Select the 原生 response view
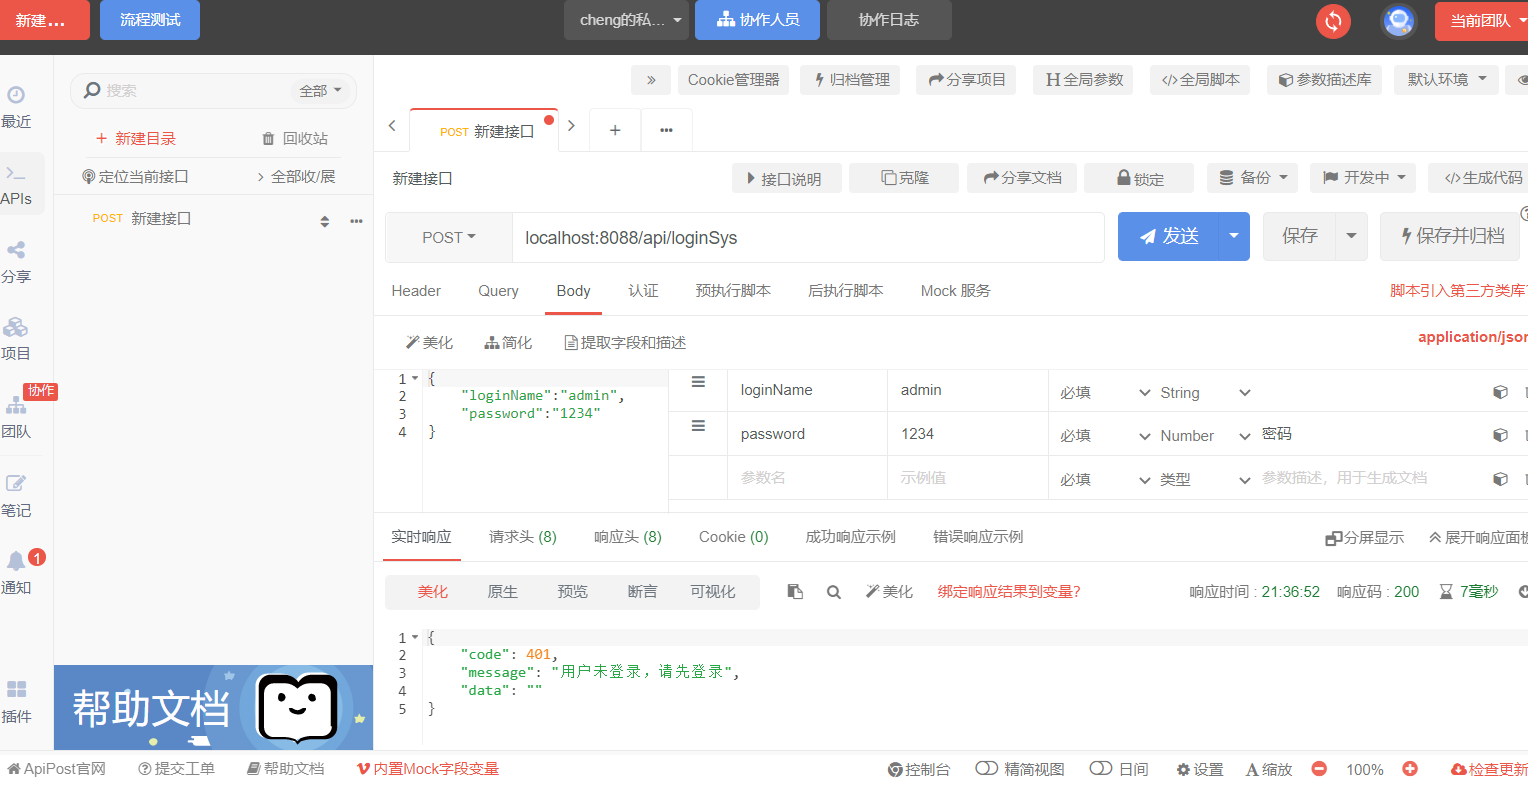 click(x=502, y=592)
